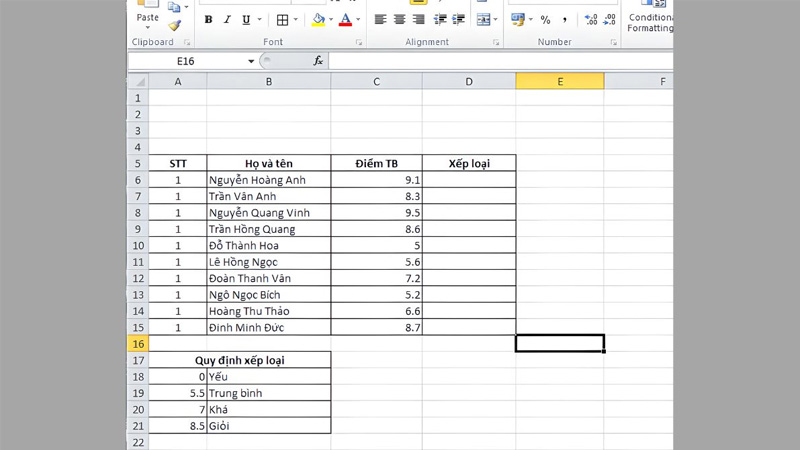Select the Format Painter brush
800x450 pixels.
coord(174,25)
